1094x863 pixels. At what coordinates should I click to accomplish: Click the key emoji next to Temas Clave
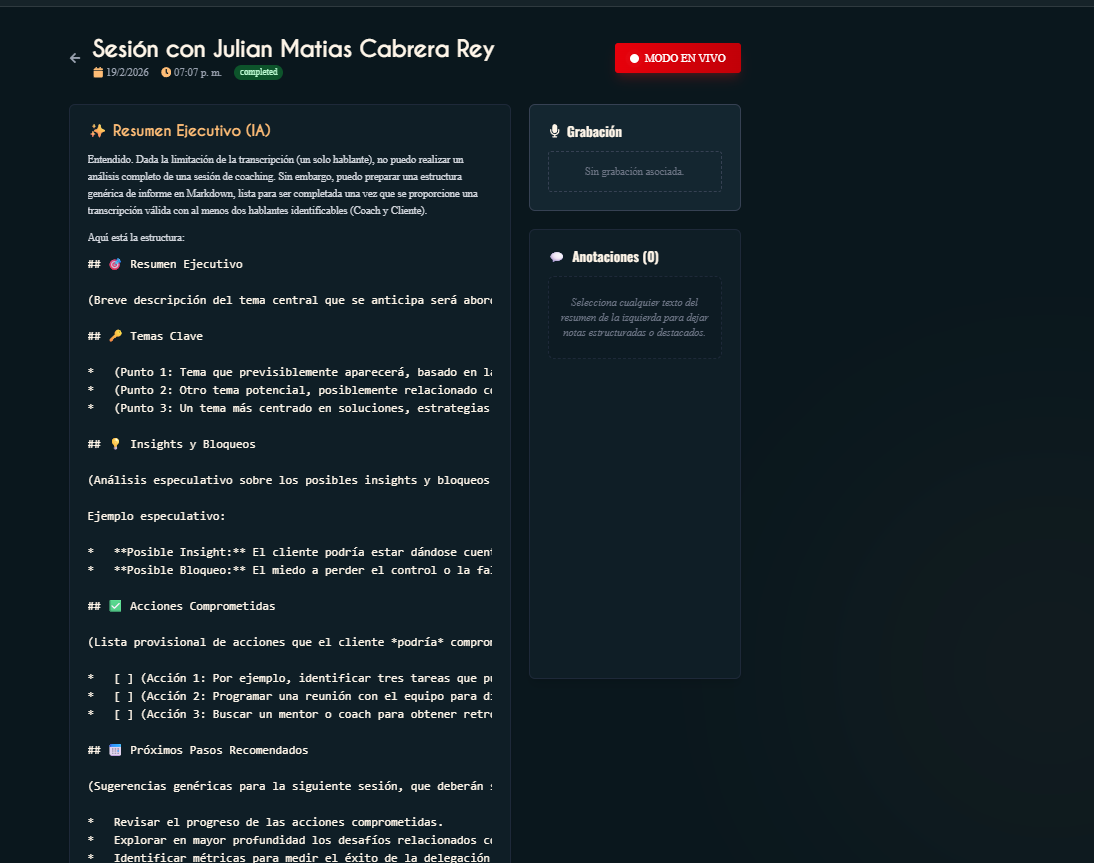(x=117, y=335)
